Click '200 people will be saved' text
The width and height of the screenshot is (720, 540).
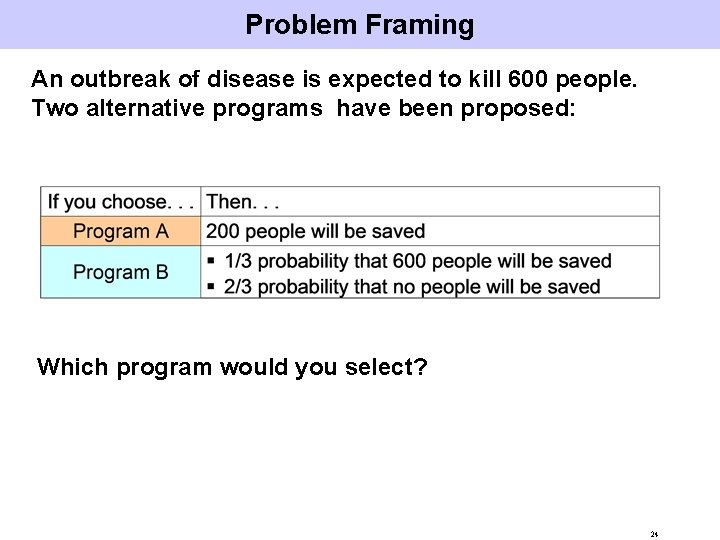point(315,231)
